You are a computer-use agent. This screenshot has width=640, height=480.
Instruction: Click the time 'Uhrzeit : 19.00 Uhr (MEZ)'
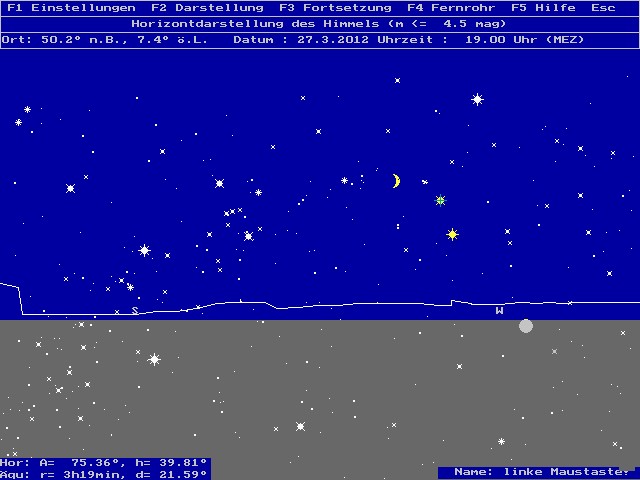click(x=481, y=40)
